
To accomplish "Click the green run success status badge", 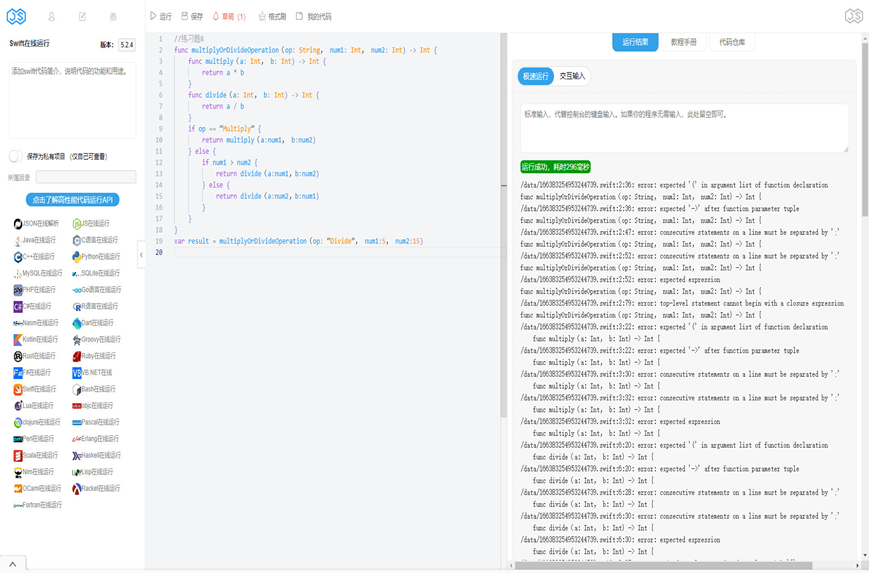I will click(555, 167).
